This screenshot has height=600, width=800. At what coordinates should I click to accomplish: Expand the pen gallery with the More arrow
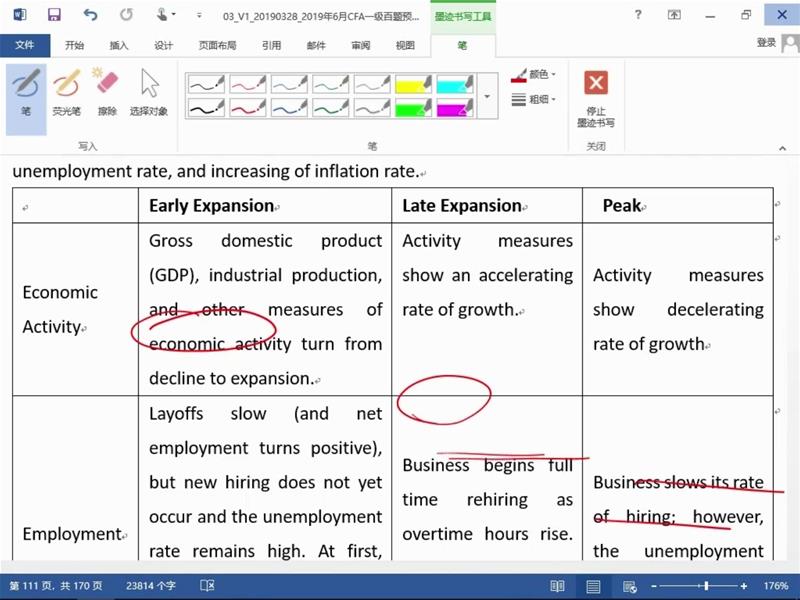[x=487, y=96]
